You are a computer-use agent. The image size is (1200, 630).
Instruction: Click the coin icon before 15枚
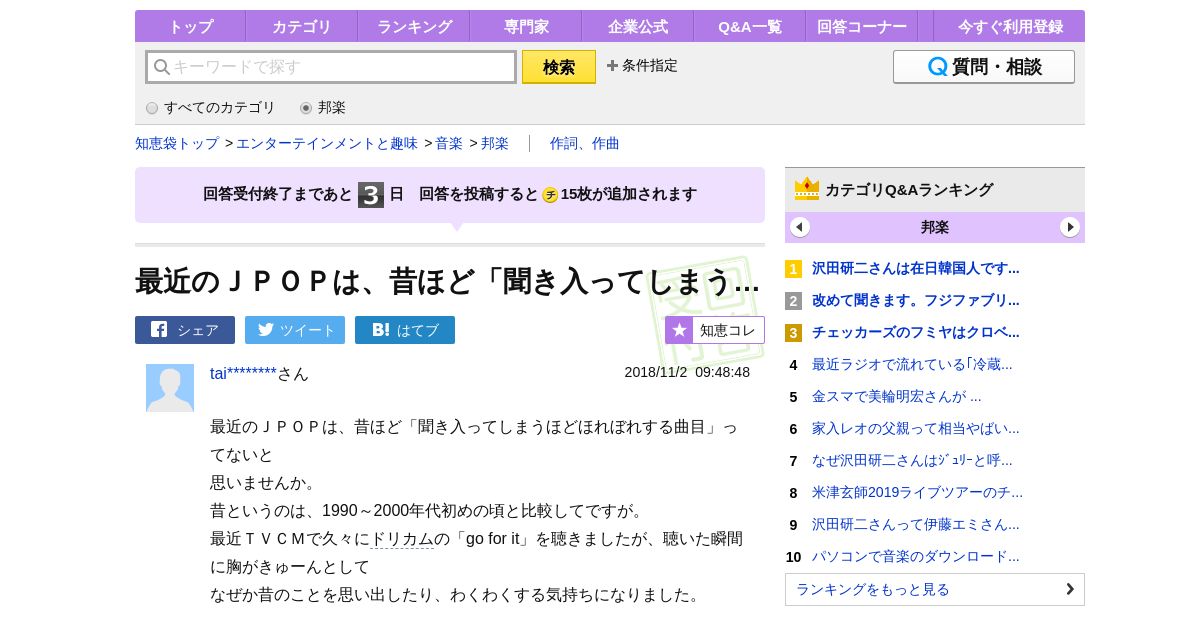(550, 195)
